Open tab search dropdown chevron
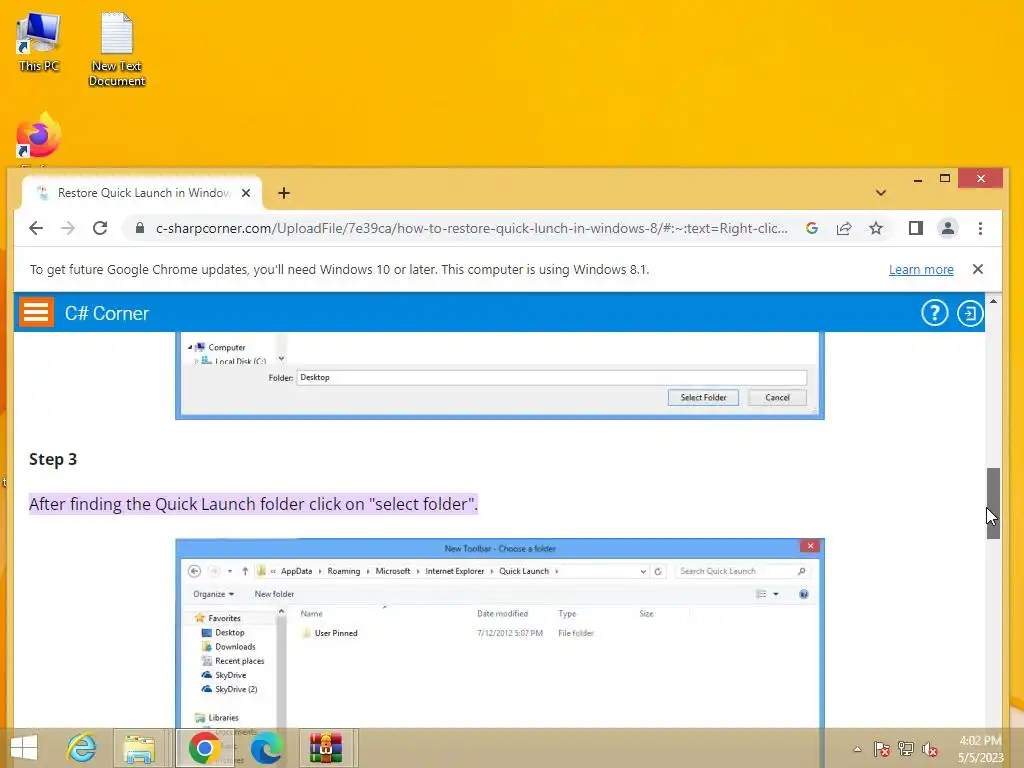The width and height of the screenshot is (1024, 768). [x=880, y=193]
